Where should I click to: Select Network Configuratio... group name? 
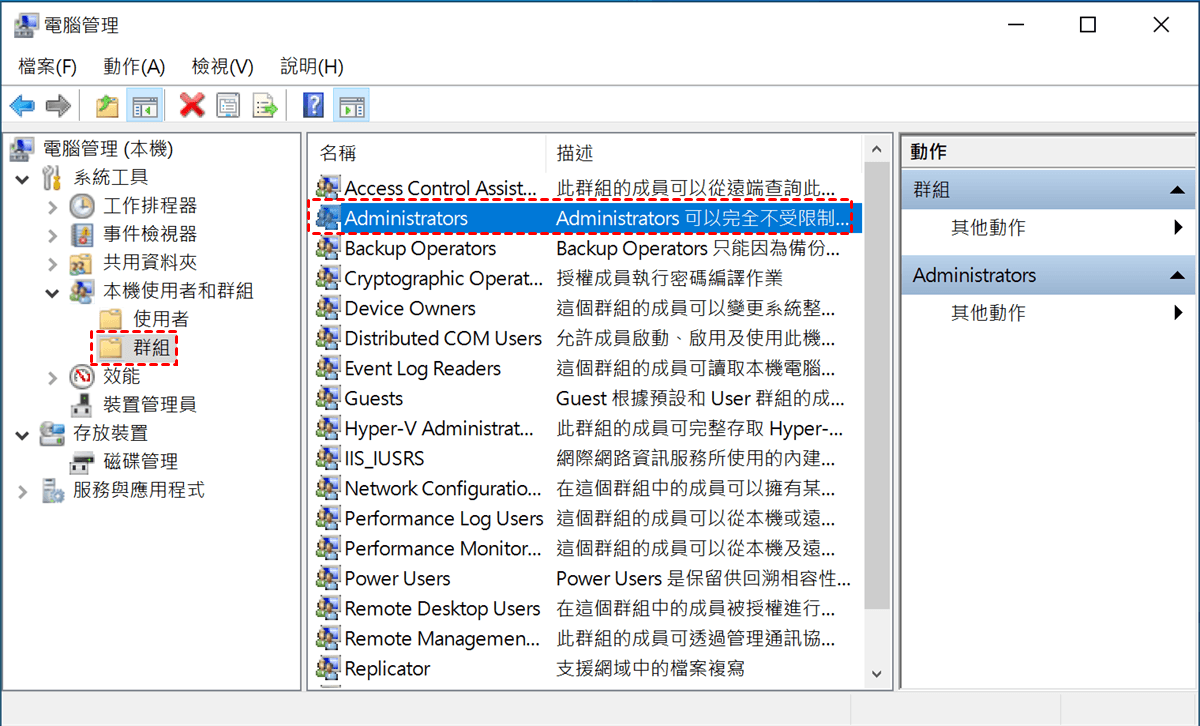(442, 488)
